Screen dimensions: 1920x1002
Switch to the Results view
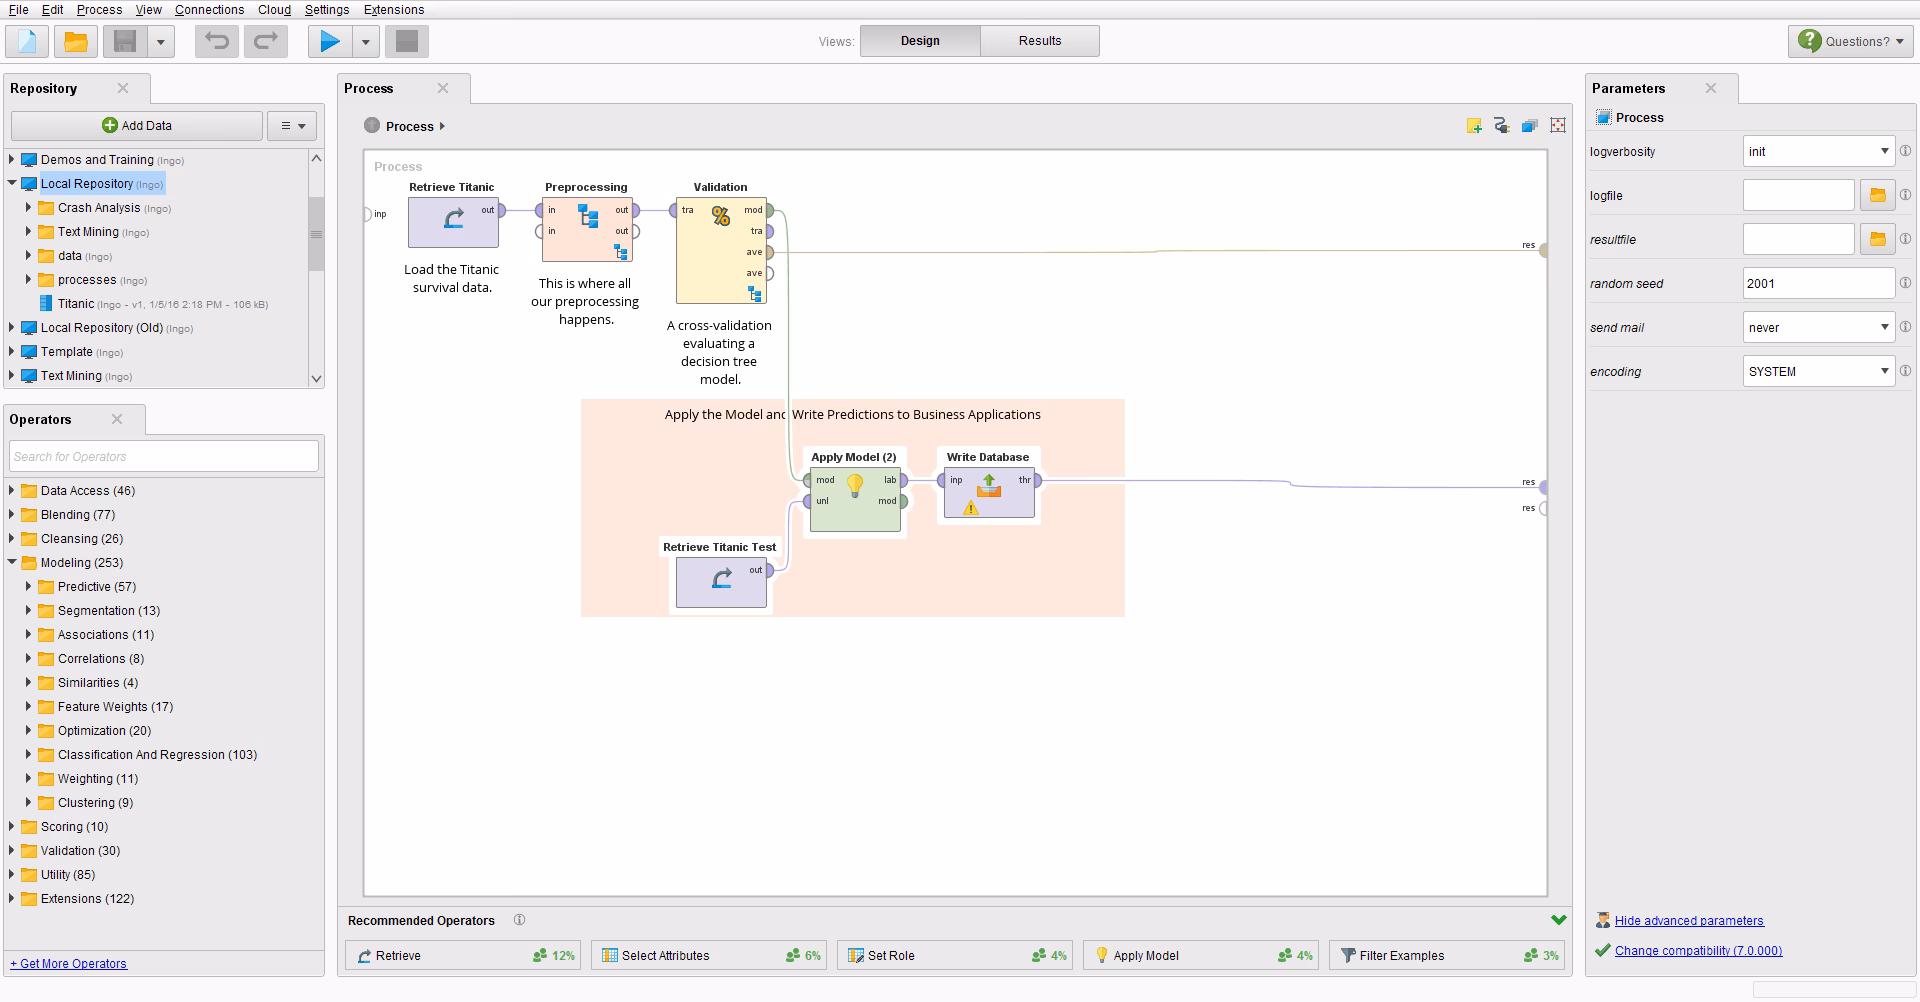1039,40
